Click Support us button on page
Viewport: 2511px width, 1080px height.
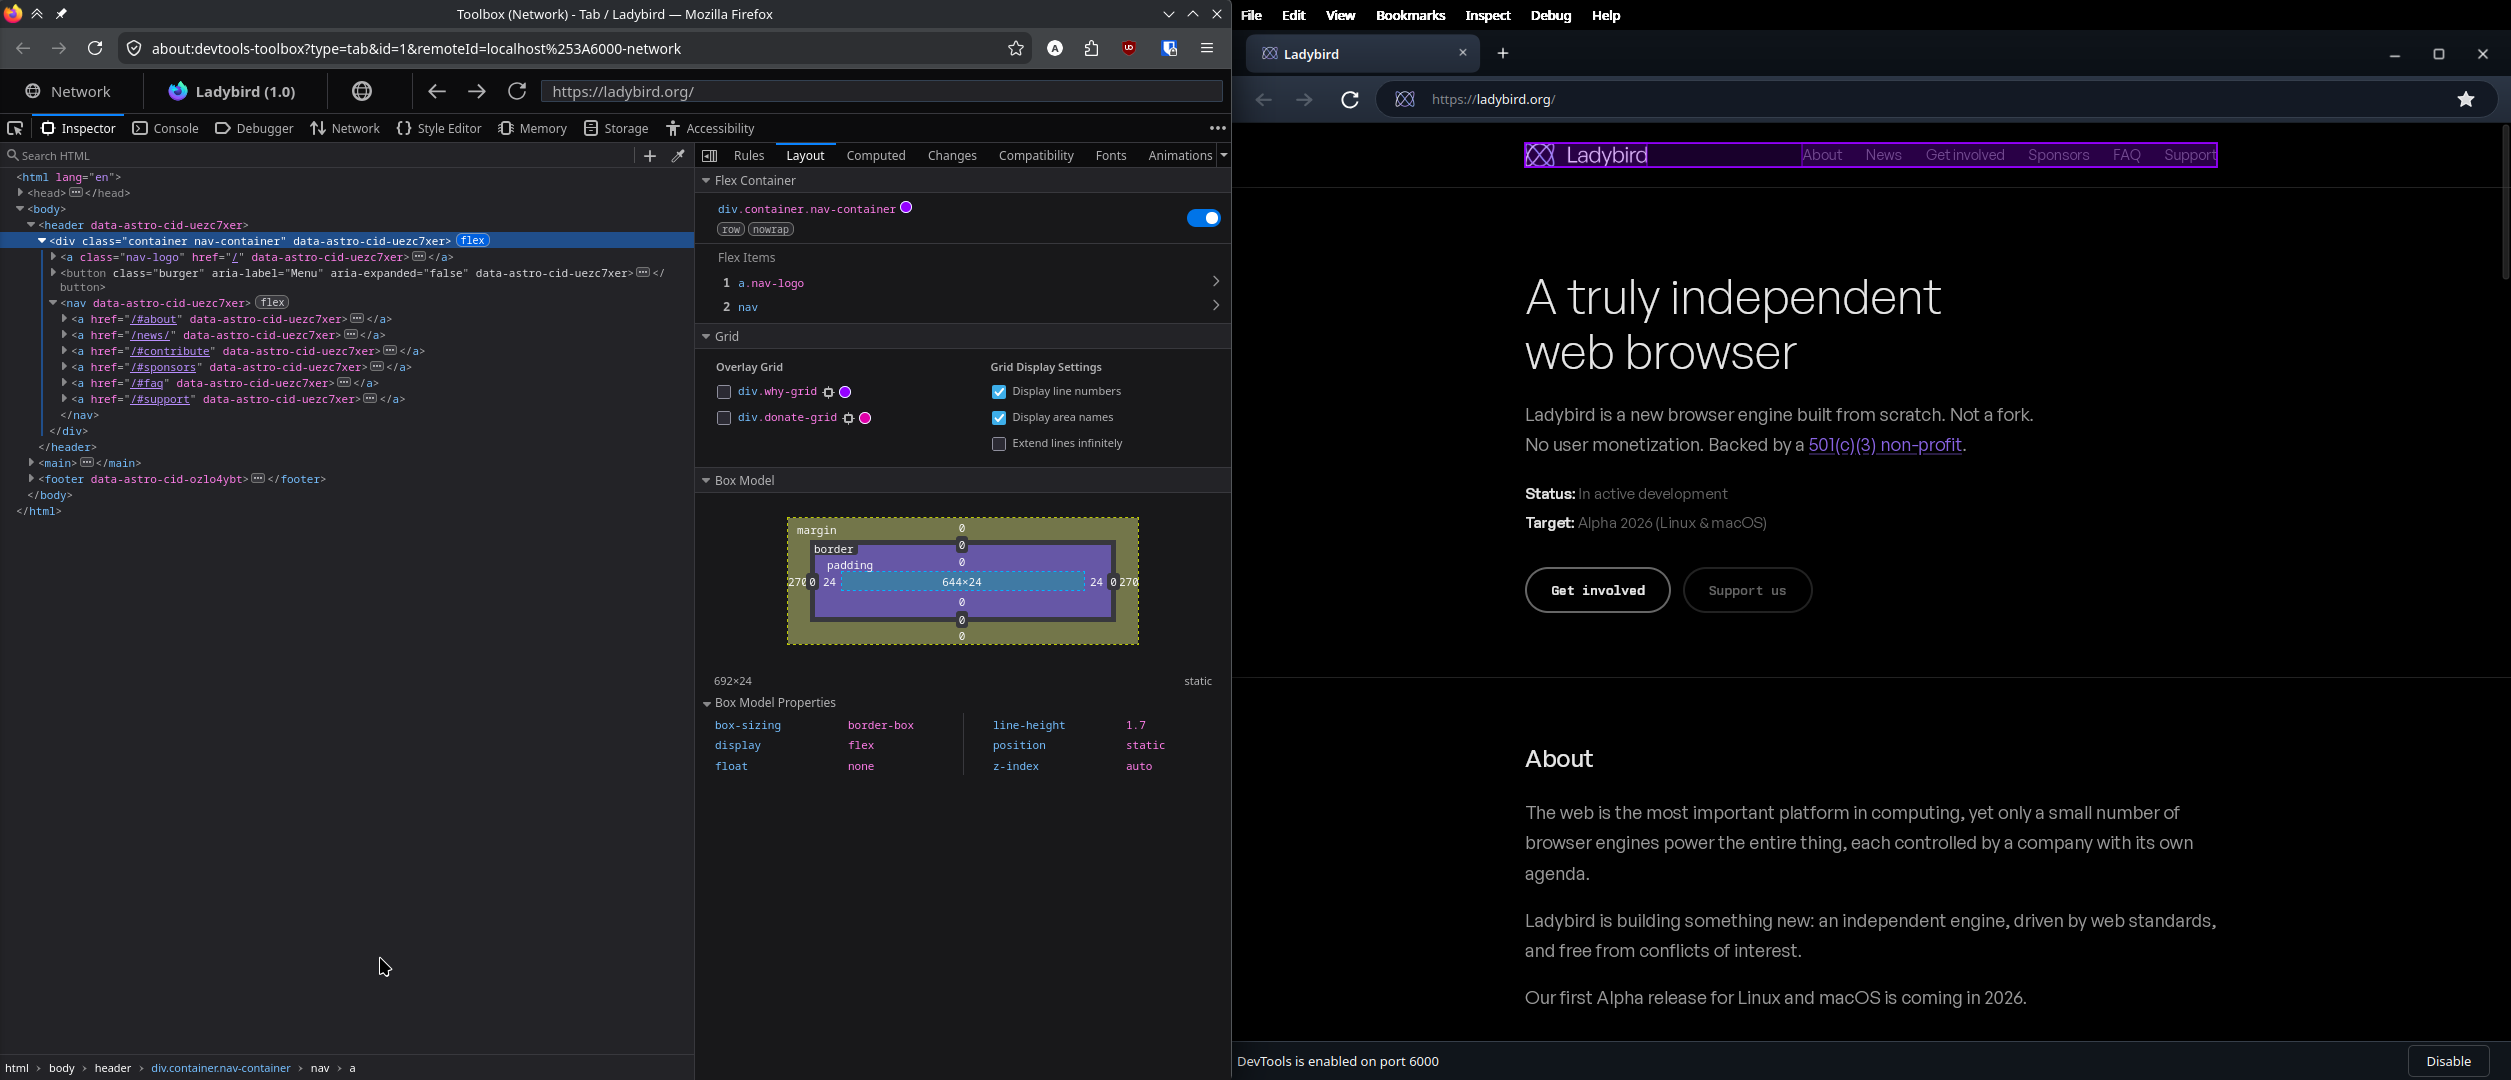1747,590
